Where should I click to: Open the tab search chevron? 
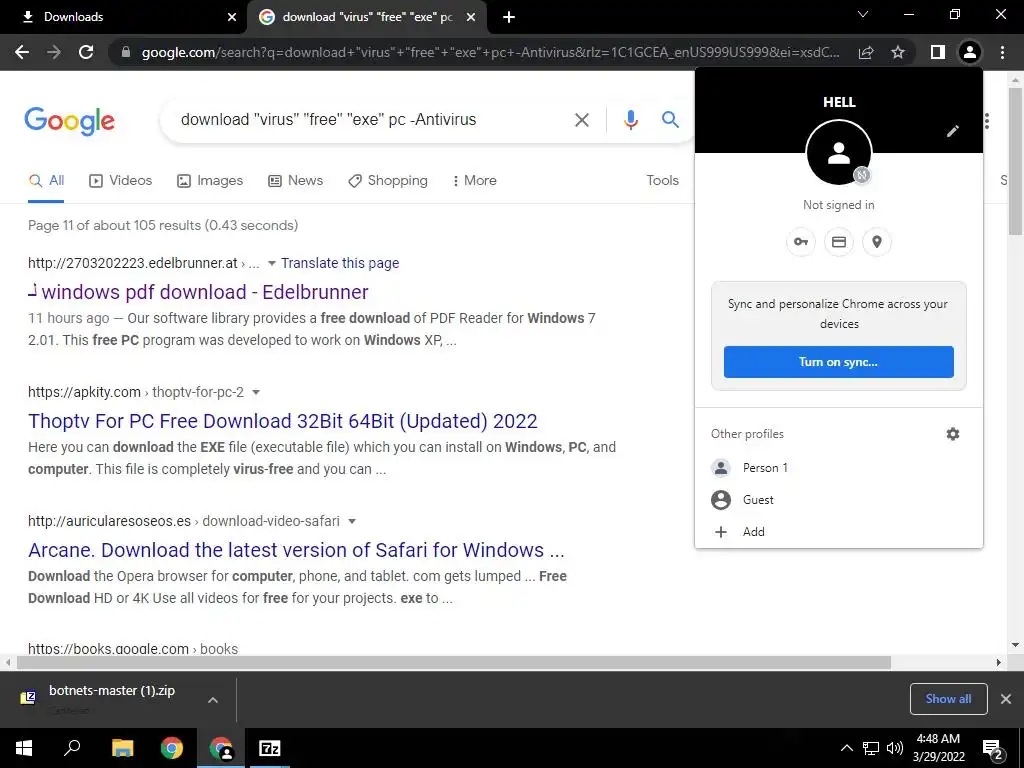coord(863,14)
